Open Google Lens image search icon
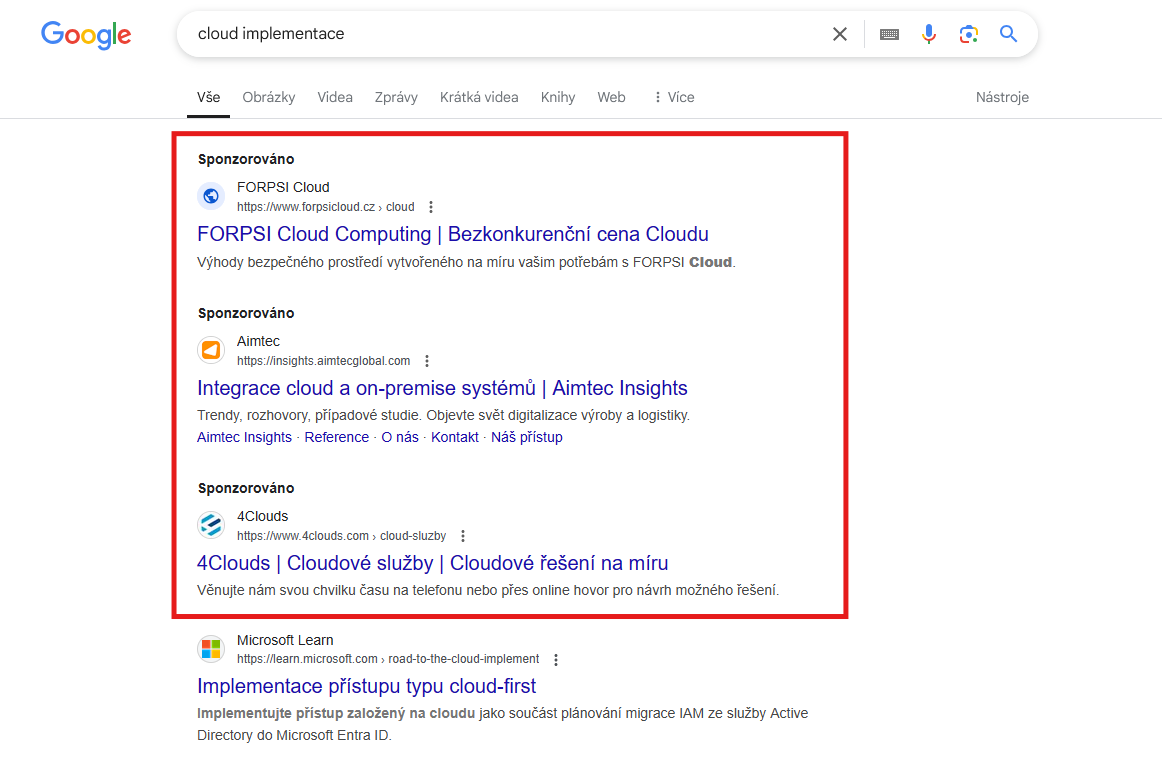The width and height of the screenshot is (1162, 761). tap(969, 34)
